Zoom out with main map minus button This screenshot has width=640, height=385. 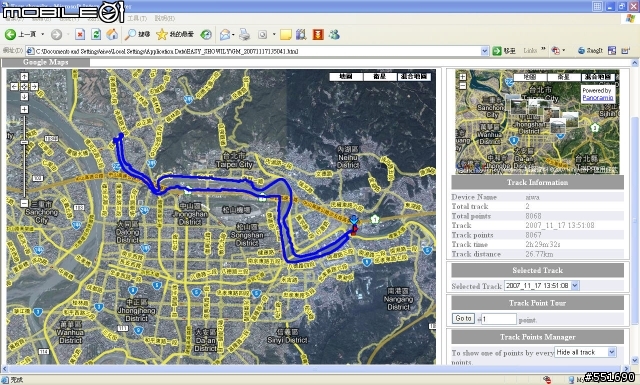[x=24, y=203]
